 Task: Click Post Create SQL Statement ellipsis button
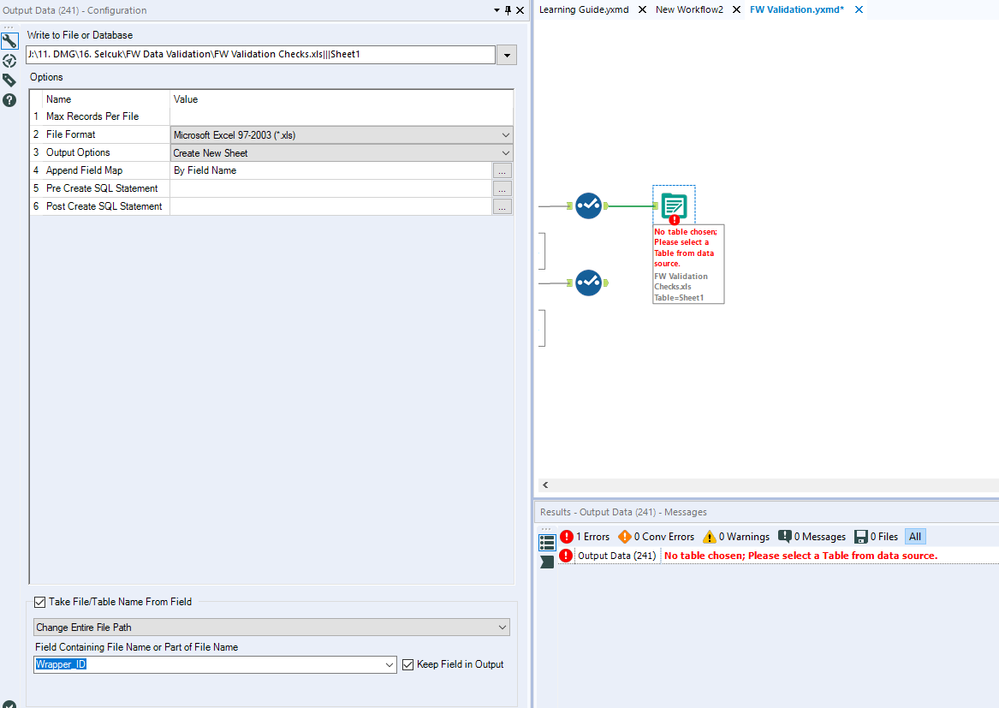coord(502,206)
